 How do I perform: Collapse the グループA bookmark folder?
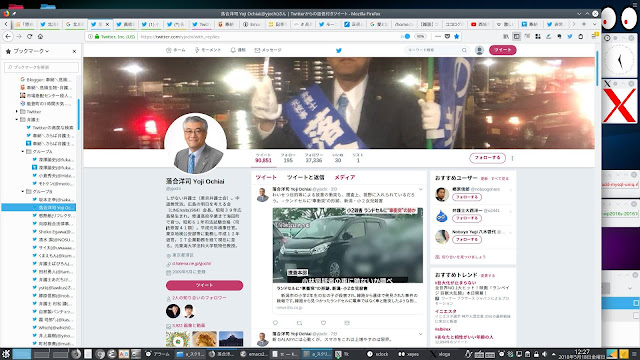23,151
